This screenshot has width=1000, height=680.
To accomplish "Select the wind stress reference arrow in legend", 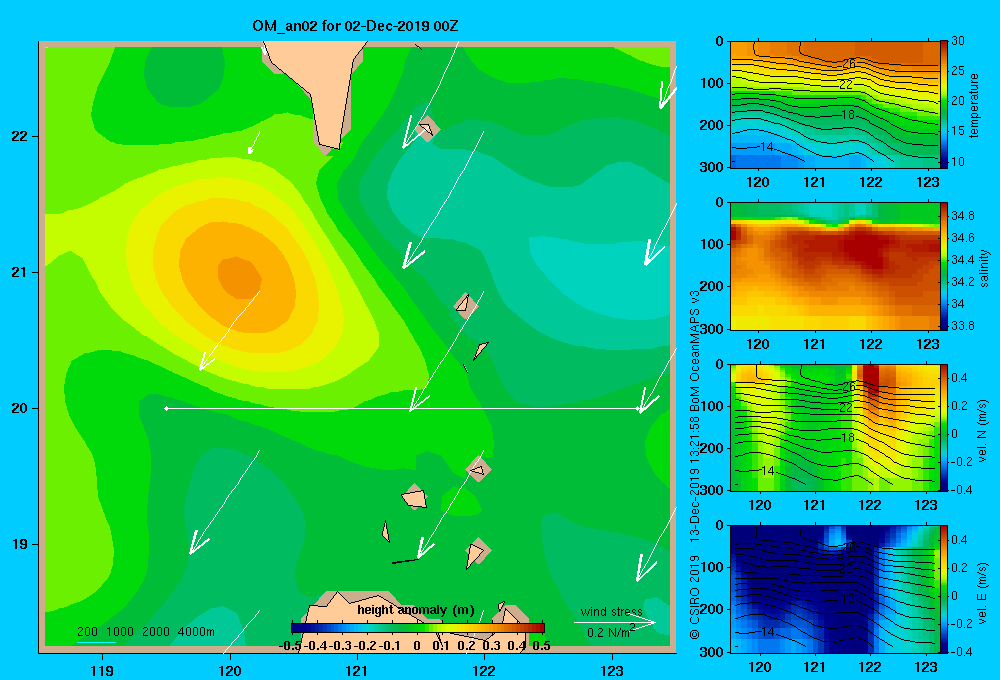I will pyautogui.click(x=615, y=622).
